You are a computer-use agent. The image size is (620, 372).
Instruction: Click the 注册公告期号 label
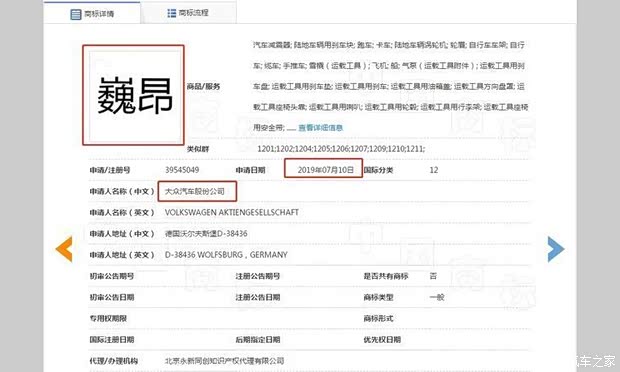point(258,276)
